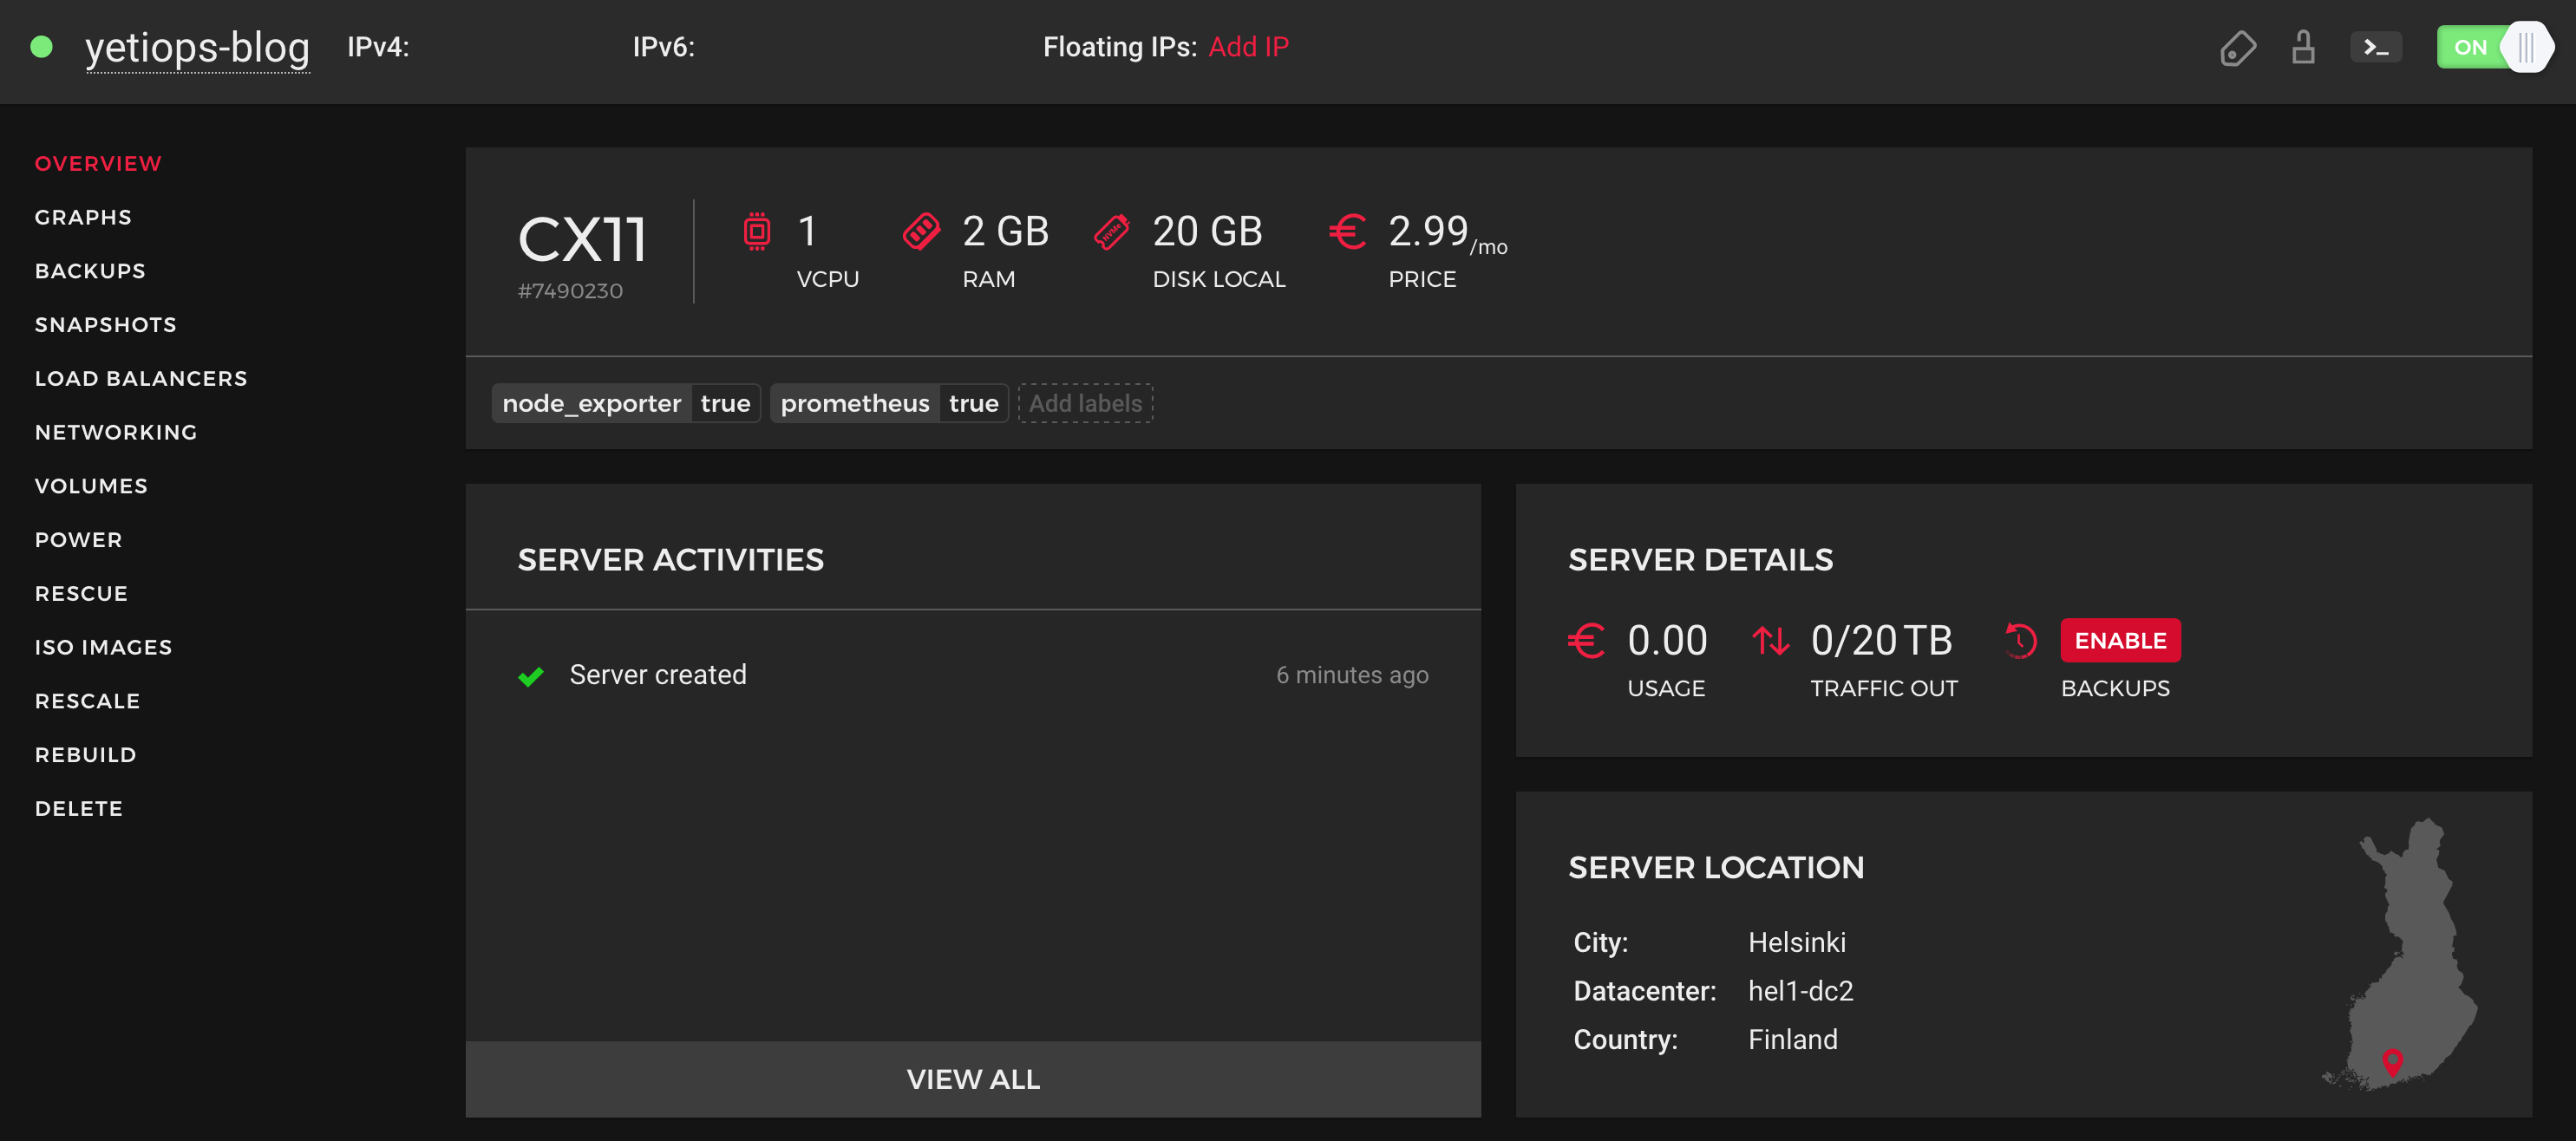Click the tag/labels icon in top bar
2576x1141 pixels.
coord(2238,47)
